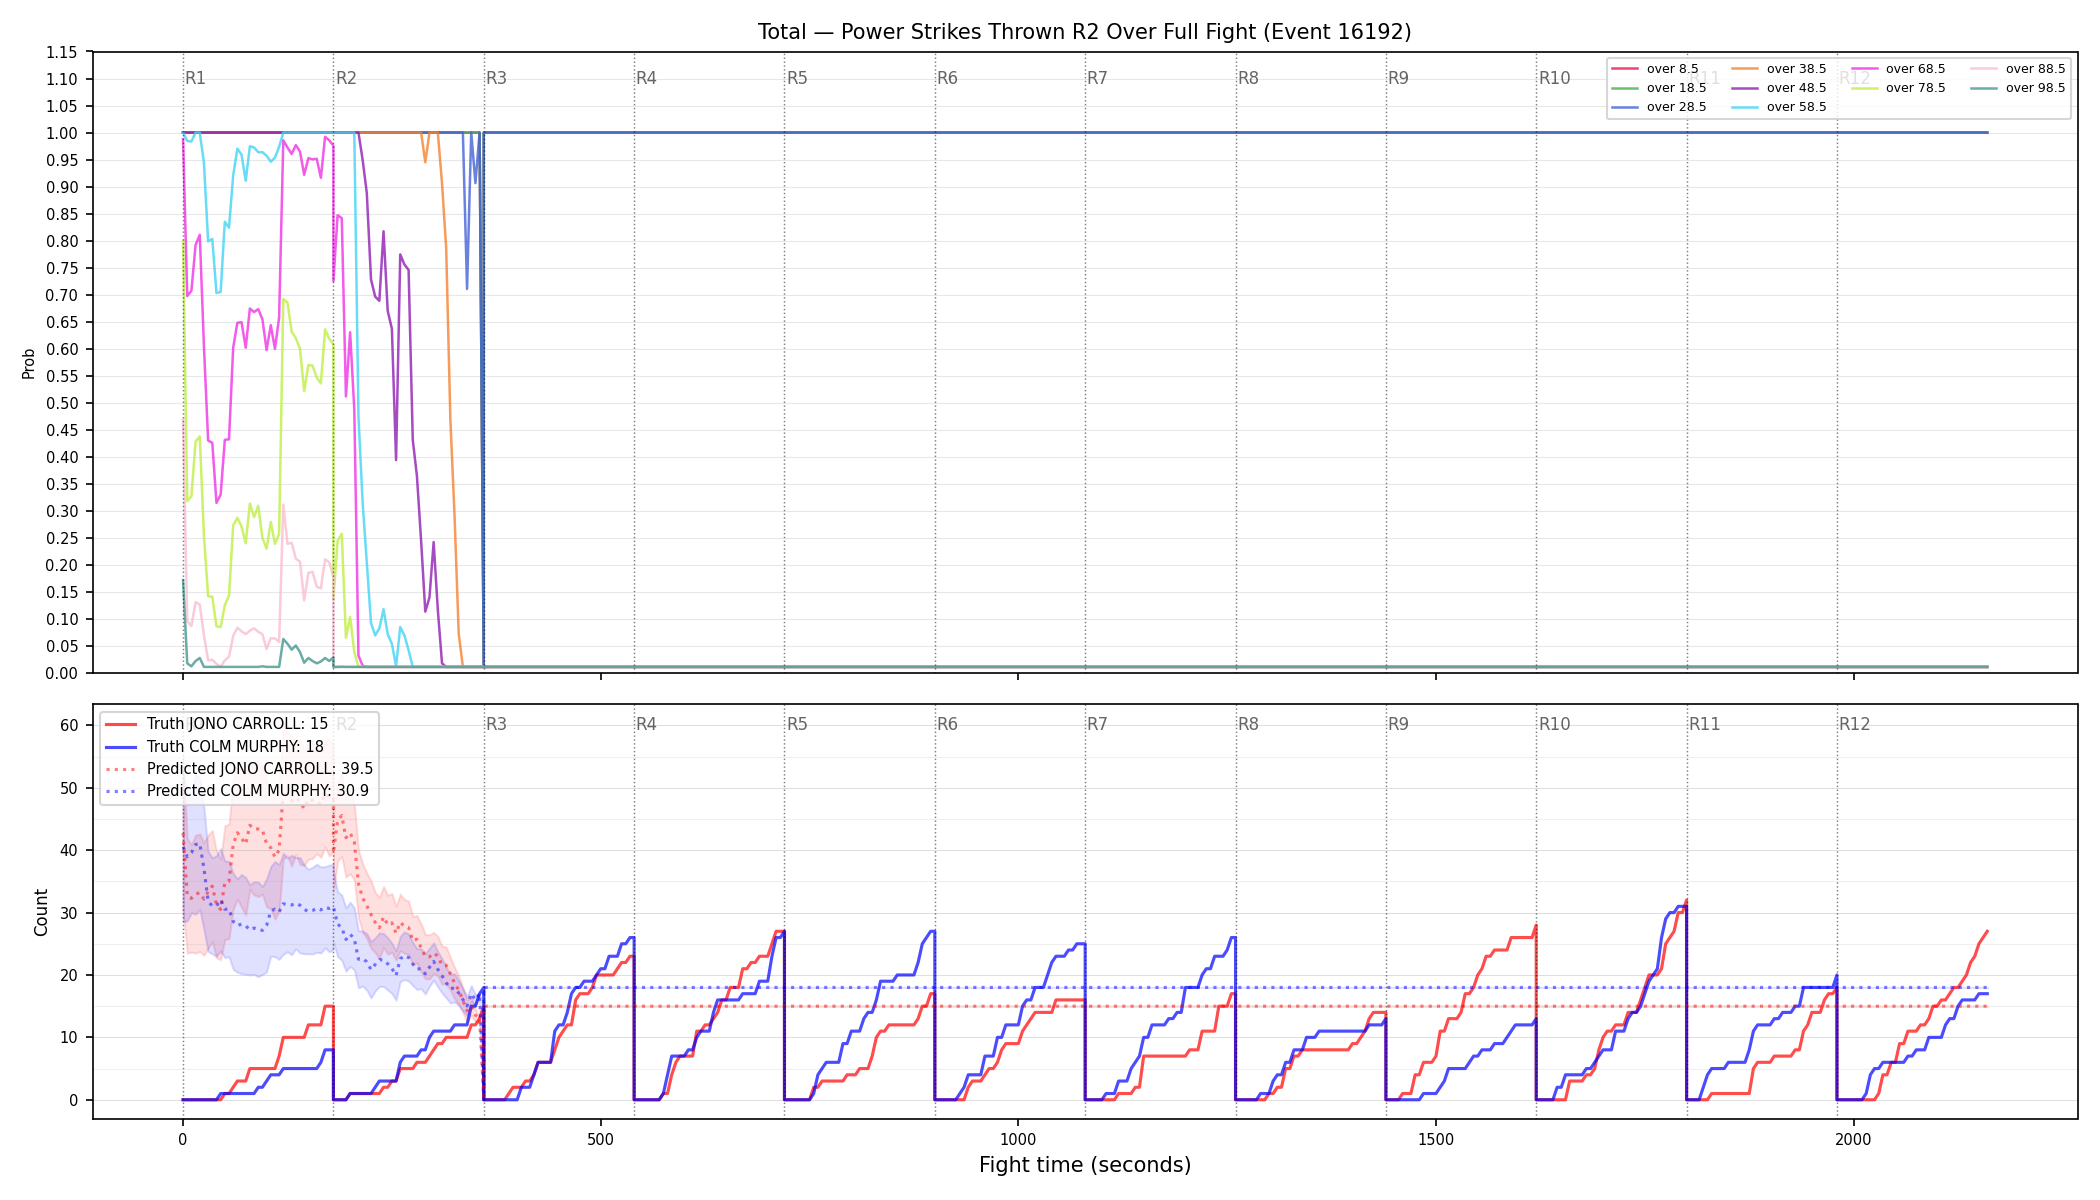Screen dimensions: 2100x1200
Task: Select 'Predicted COLM MURPHY: 30.9' legend line
Action: tap(237, 790)
